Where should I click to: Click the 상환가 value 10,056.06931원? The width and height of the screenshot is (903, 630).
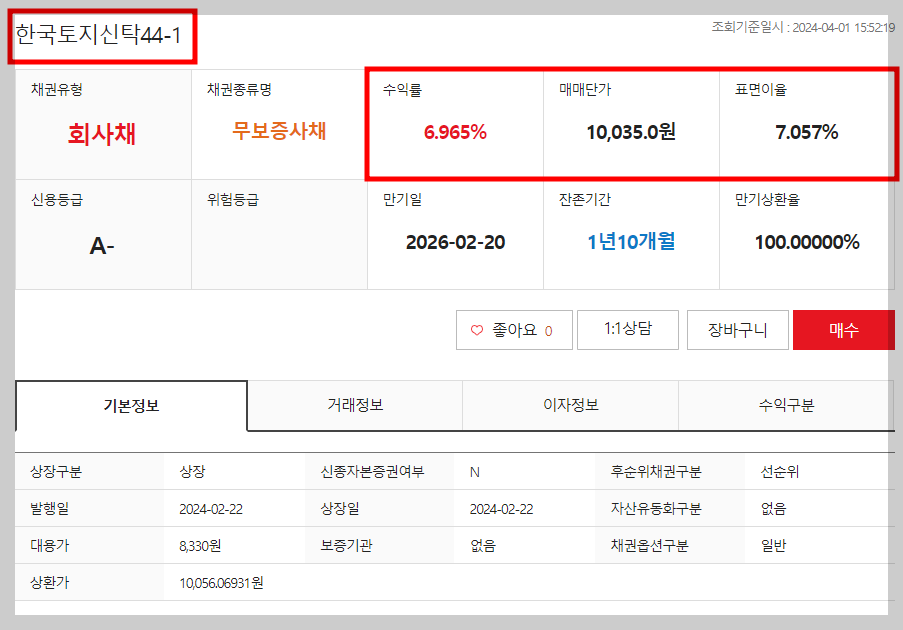[221, 583]
